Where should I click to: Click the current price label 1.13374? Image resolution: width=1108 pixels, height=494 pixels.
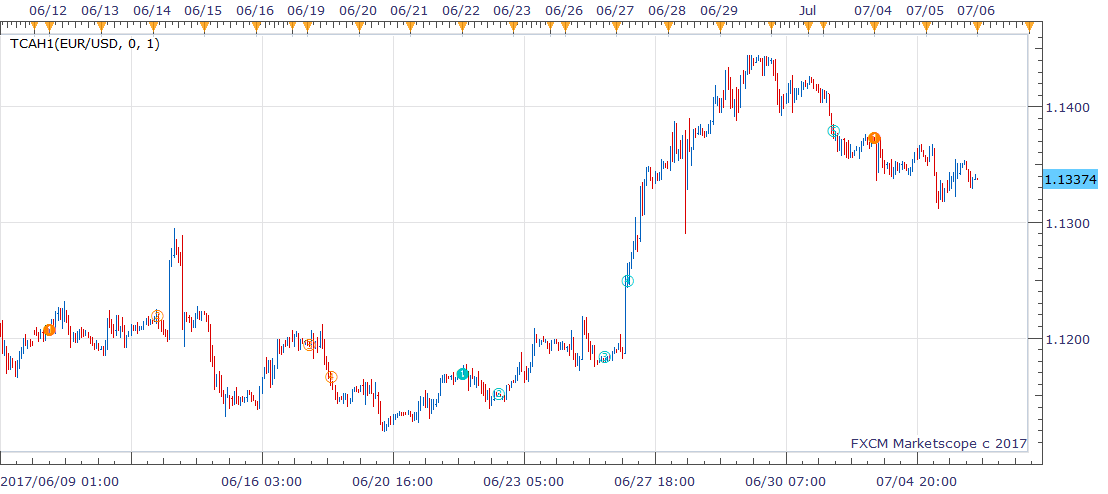click(1070, 180)
